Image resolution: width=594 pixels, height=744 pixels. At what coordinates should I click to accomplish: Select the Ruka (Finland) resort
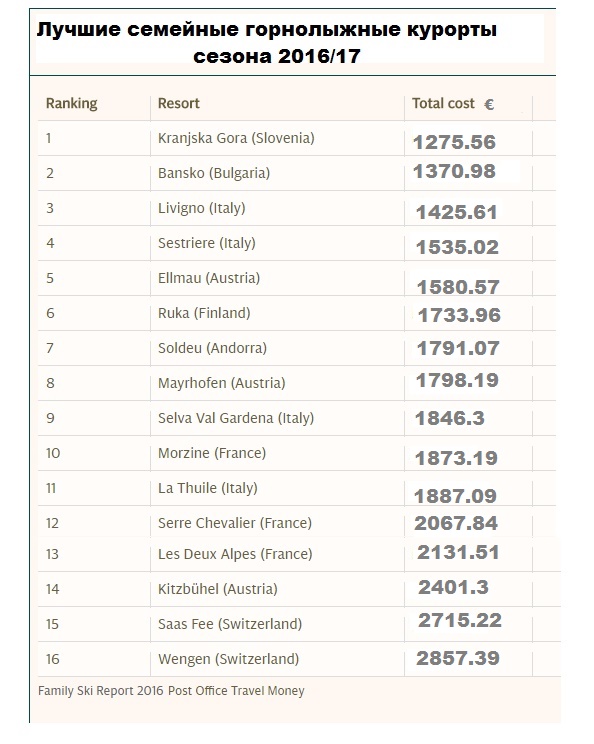pyautogui.click(x=204, y=313)
